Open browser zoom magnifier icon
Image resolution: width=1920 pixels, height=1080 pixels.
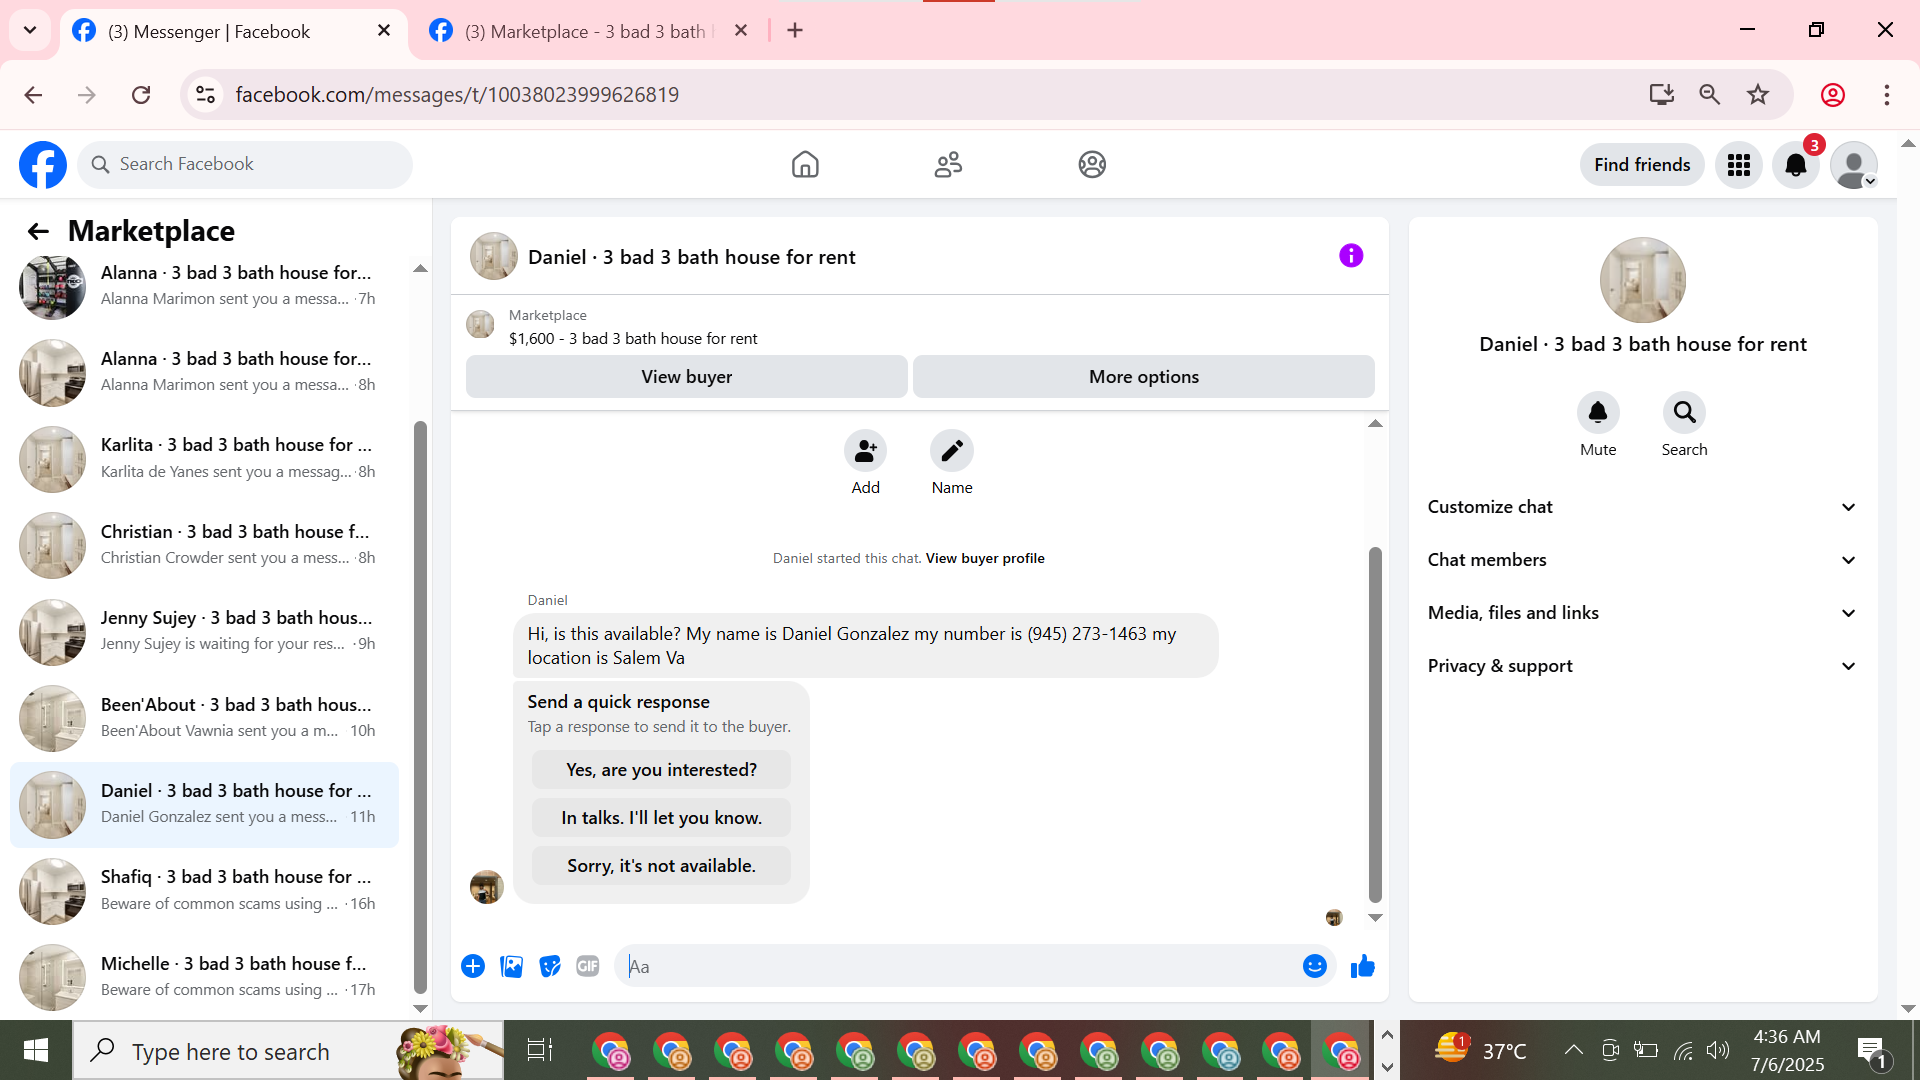point(1710,95)
